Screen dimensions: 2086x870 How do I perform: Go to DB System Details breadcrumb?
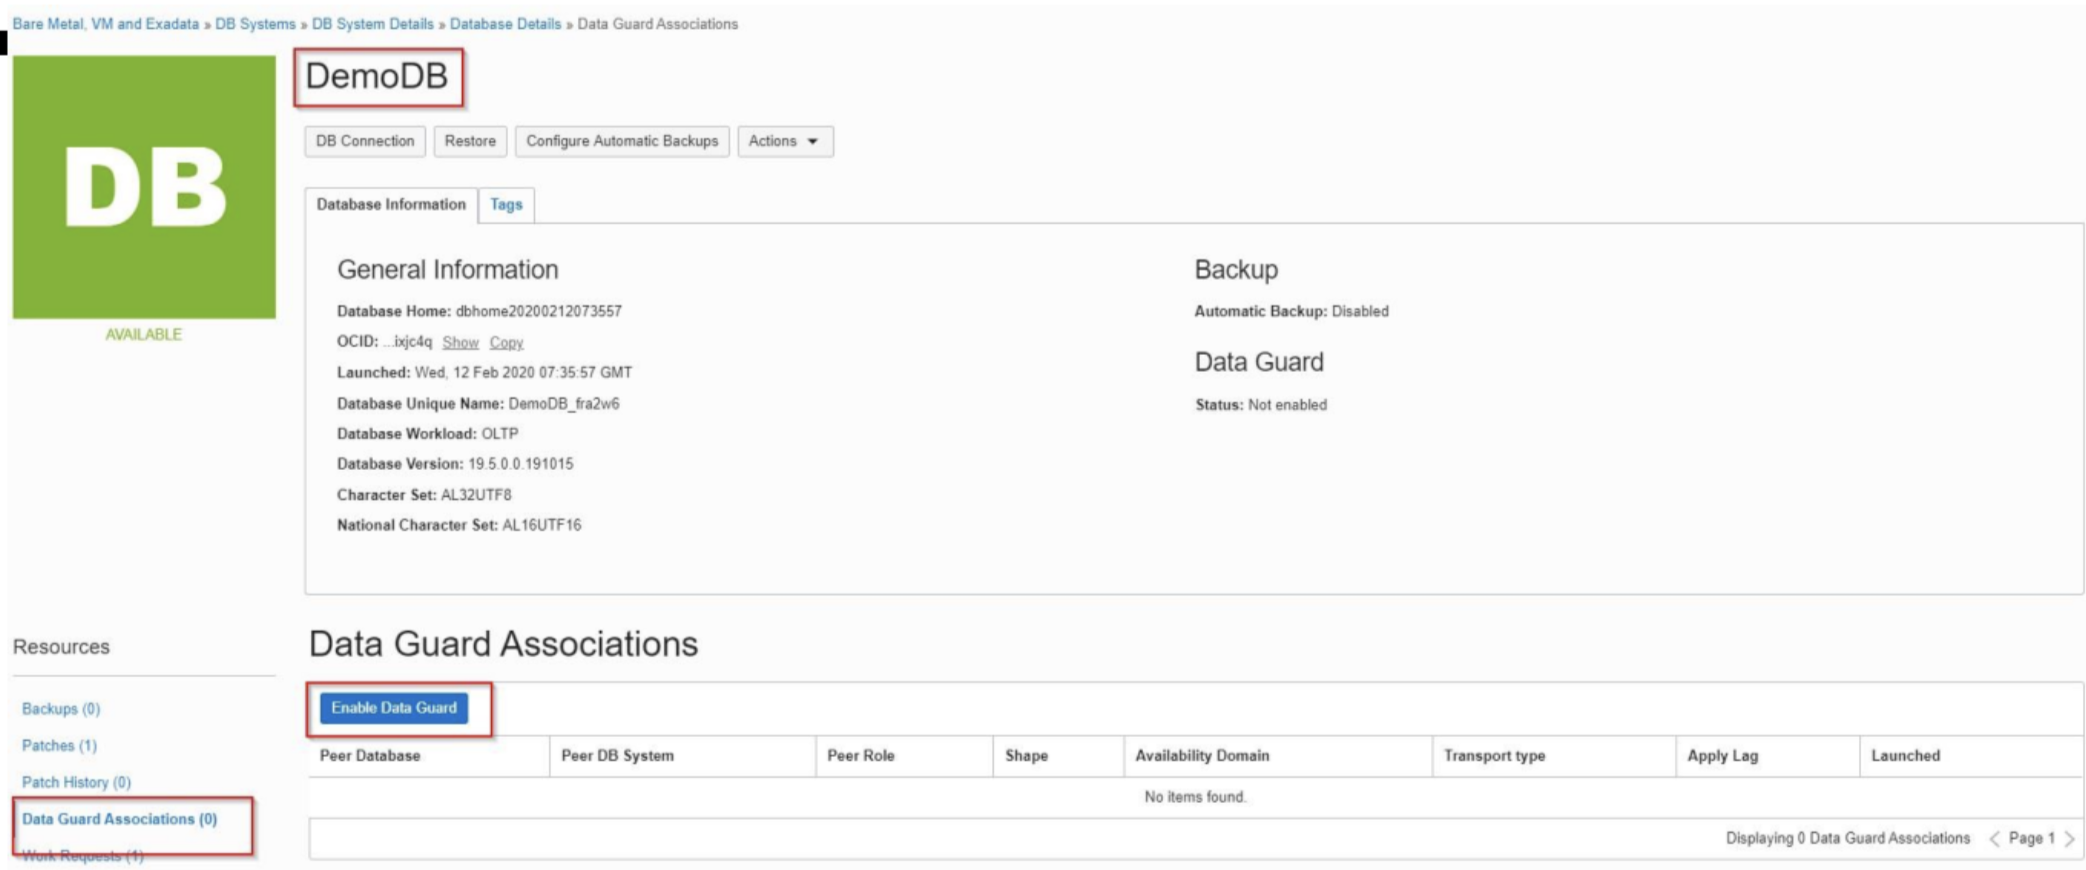tap(372, 24)
